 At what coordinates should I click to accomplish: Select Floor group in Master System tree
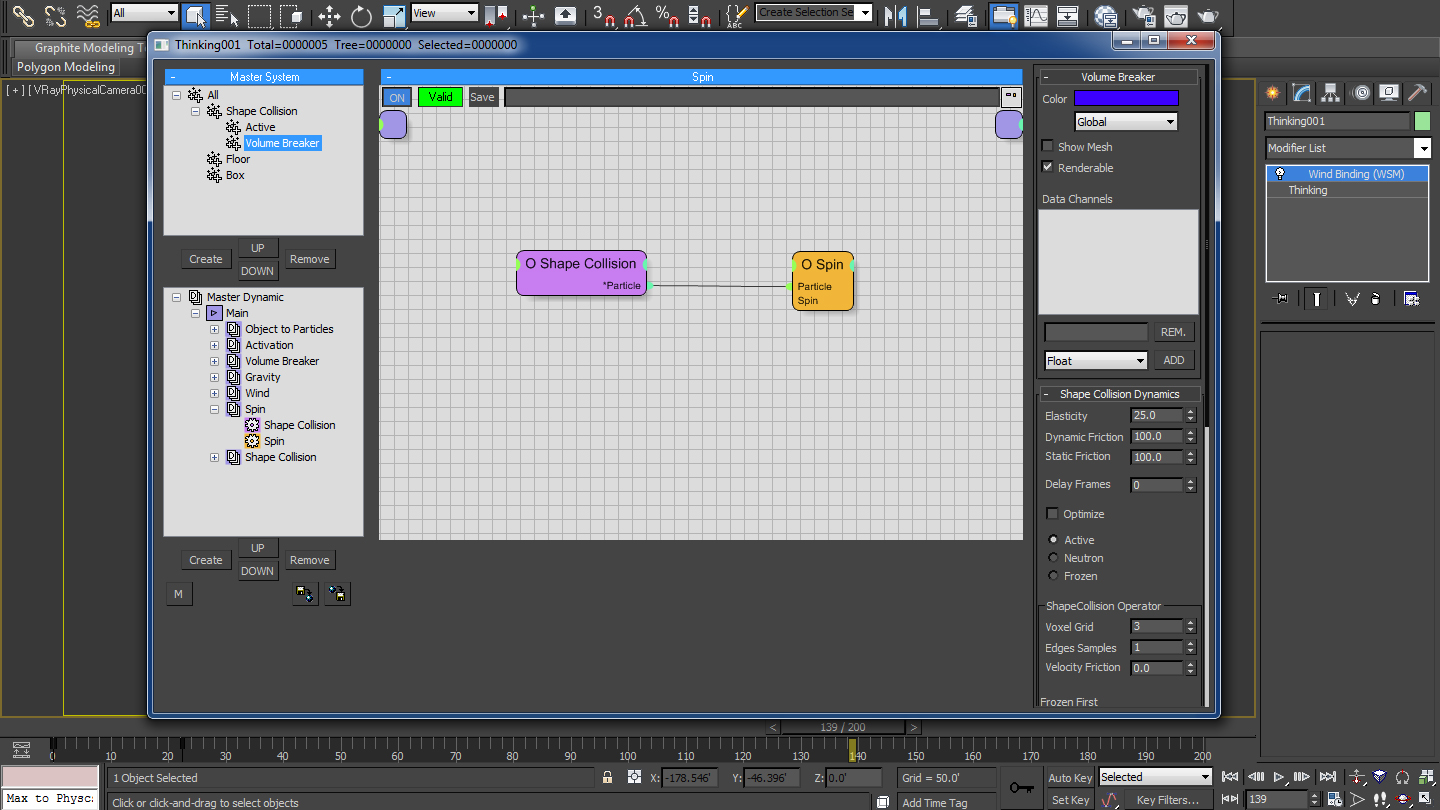click(x=238, y=159)
